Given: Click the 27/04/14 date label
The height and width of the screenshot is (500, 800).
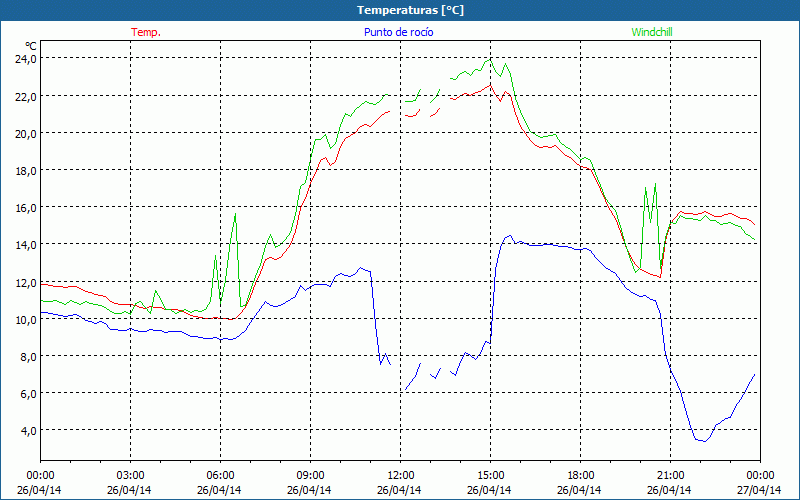Looking at the screenshot, I should point(759,490).
